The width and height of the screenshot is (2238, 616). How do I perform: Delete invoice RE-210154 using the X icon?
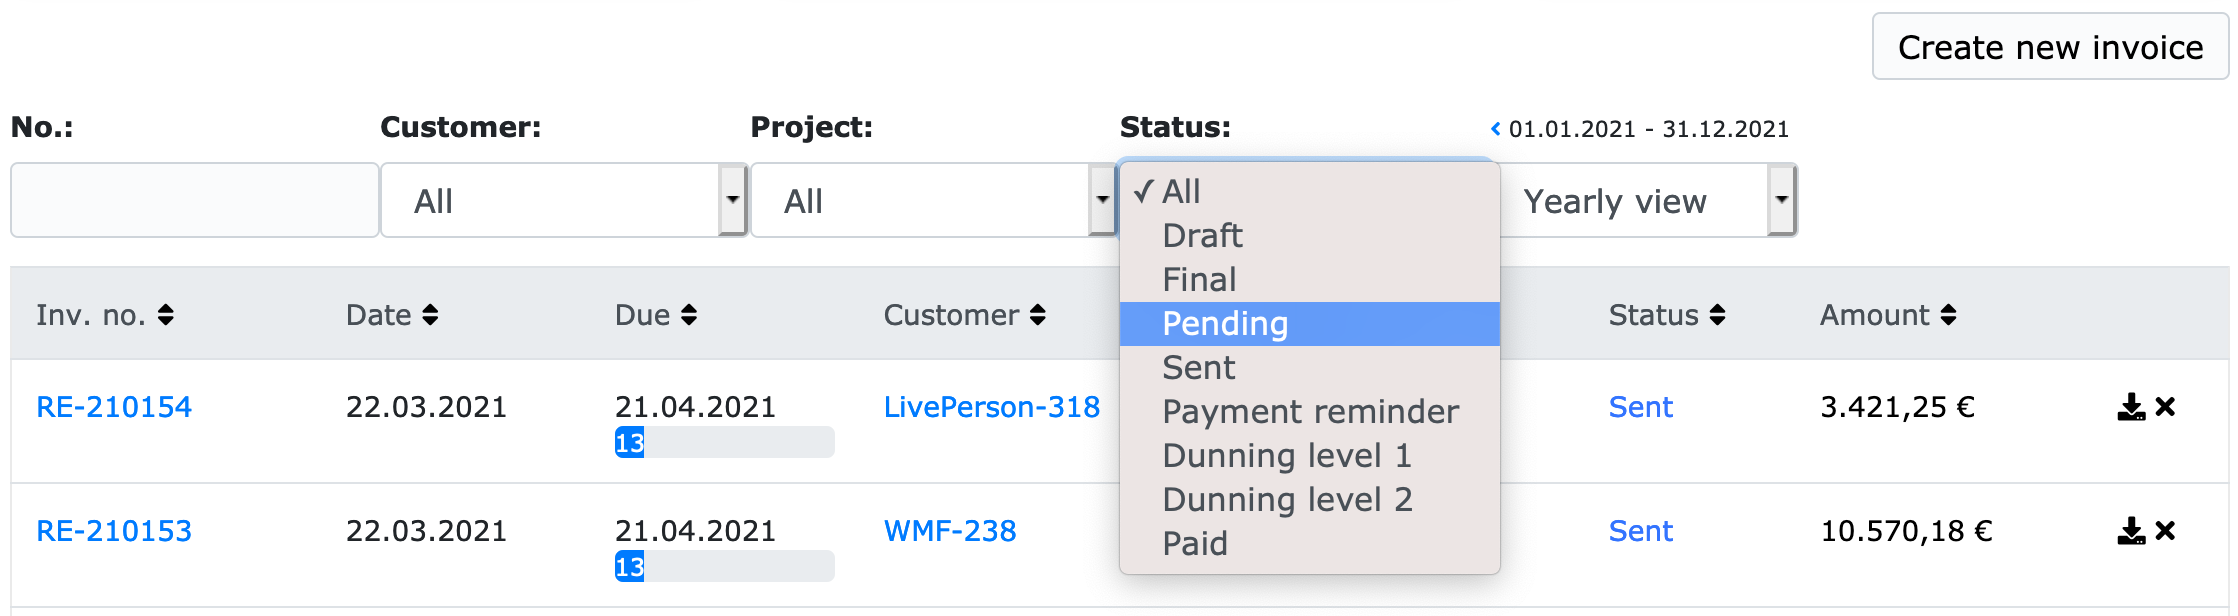coord(2166,407)
